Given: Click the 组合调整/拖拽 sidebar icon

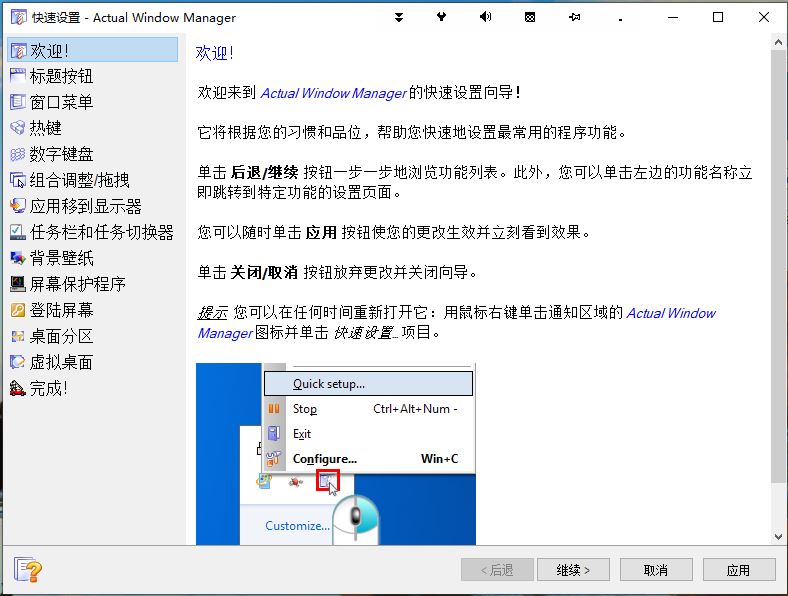Looking at the screenshot, I should click(18, 180).
